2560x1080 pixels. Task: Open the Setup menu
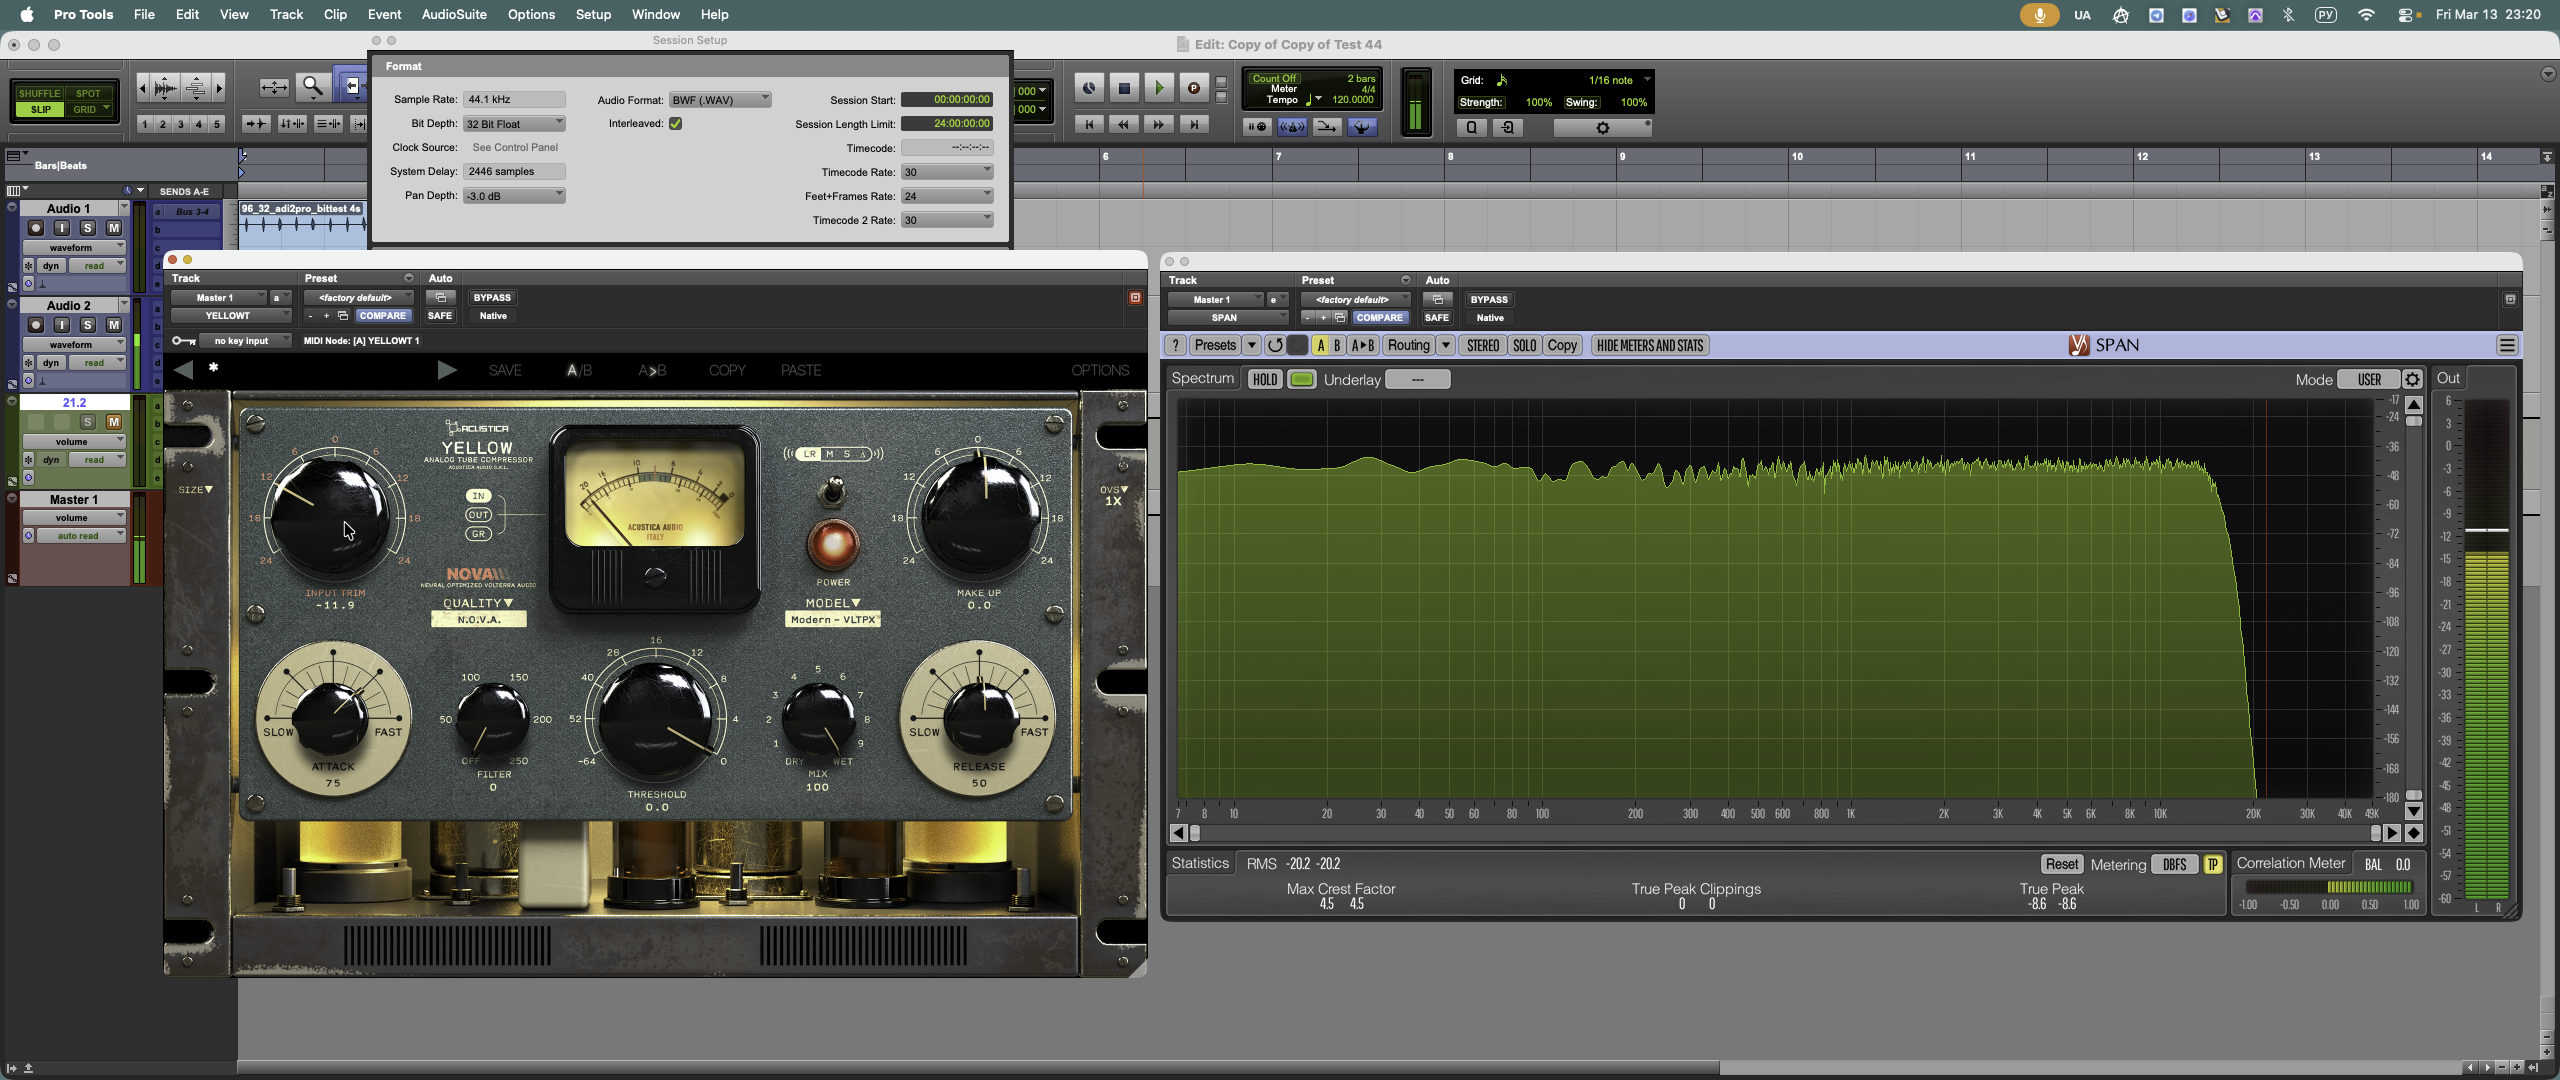[593, 14]
